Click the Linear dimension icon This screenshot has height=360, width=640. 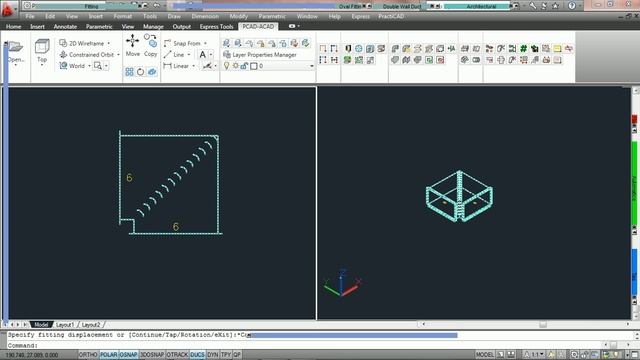(167, 65)
